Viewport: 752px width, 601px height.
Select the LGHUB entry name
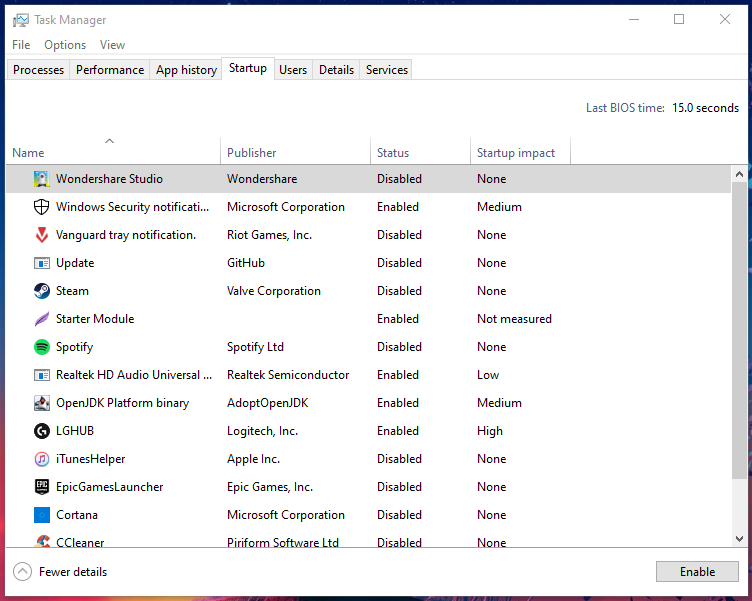pos(75,431)
